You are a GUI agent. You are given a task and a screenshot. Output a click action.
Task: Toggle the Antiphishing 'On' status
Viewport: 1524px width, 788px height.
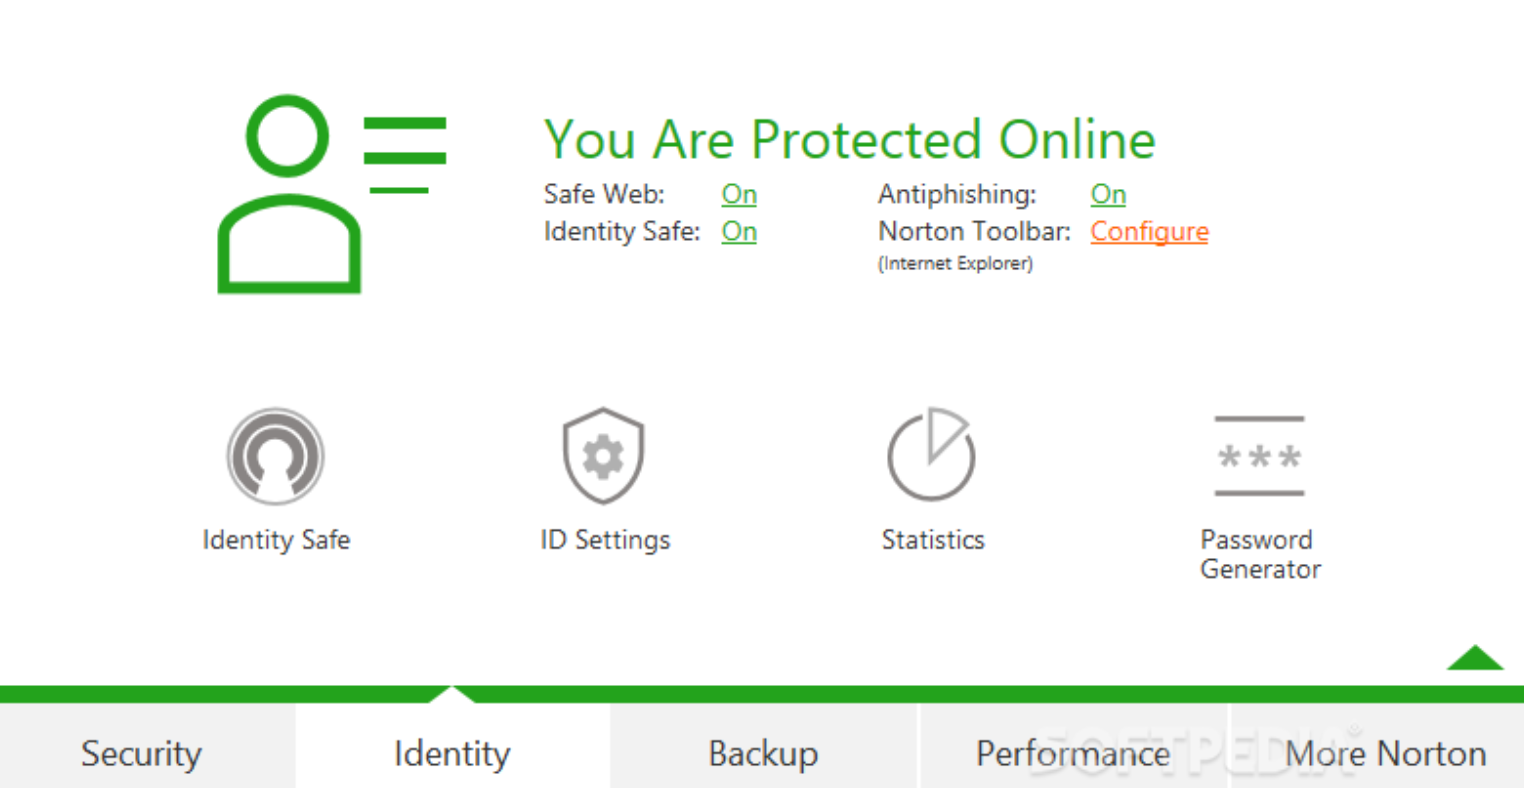click(x=1108, y=194)
